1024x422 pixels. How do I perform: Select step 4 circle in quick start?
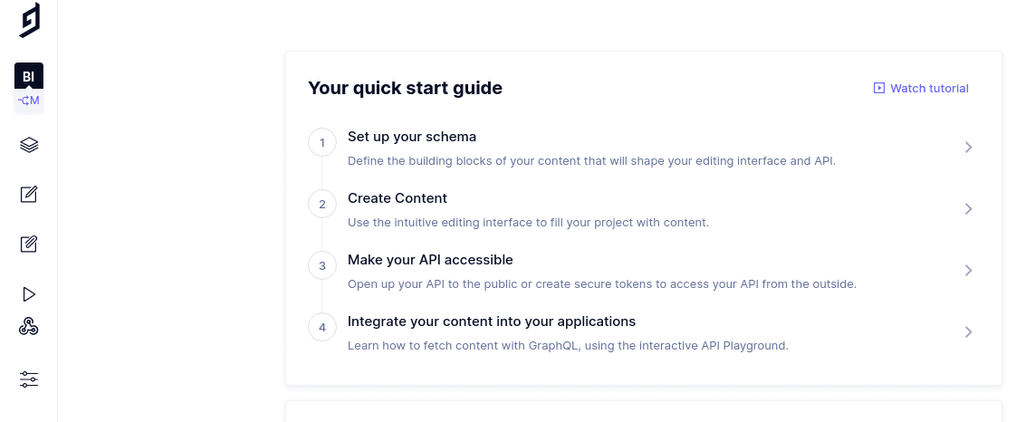click(322, 327)
